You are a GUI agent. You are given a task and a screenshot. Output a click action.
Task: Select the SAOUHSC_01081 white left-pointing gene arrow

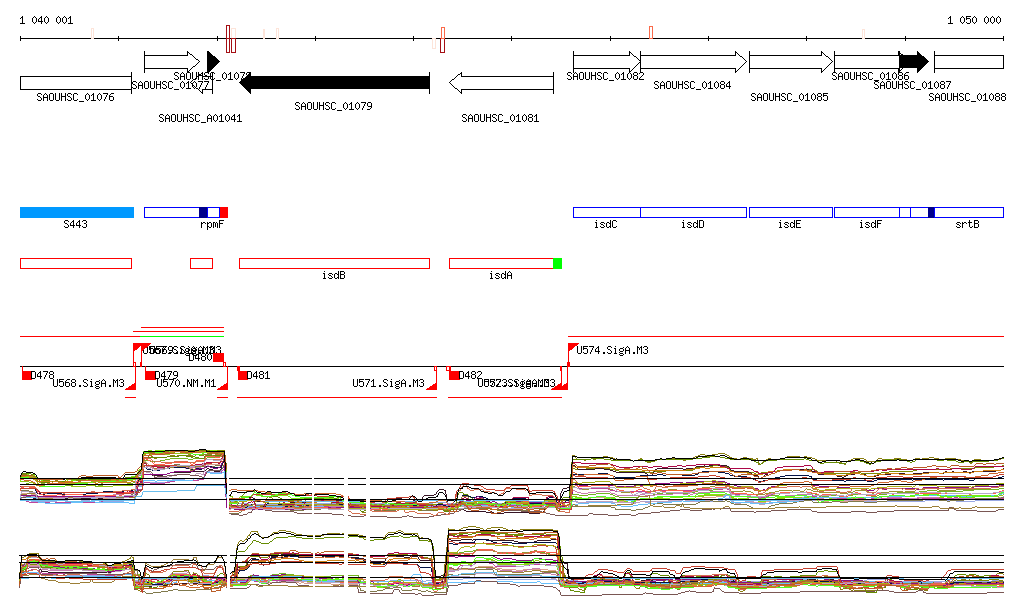tap(502, 82)
